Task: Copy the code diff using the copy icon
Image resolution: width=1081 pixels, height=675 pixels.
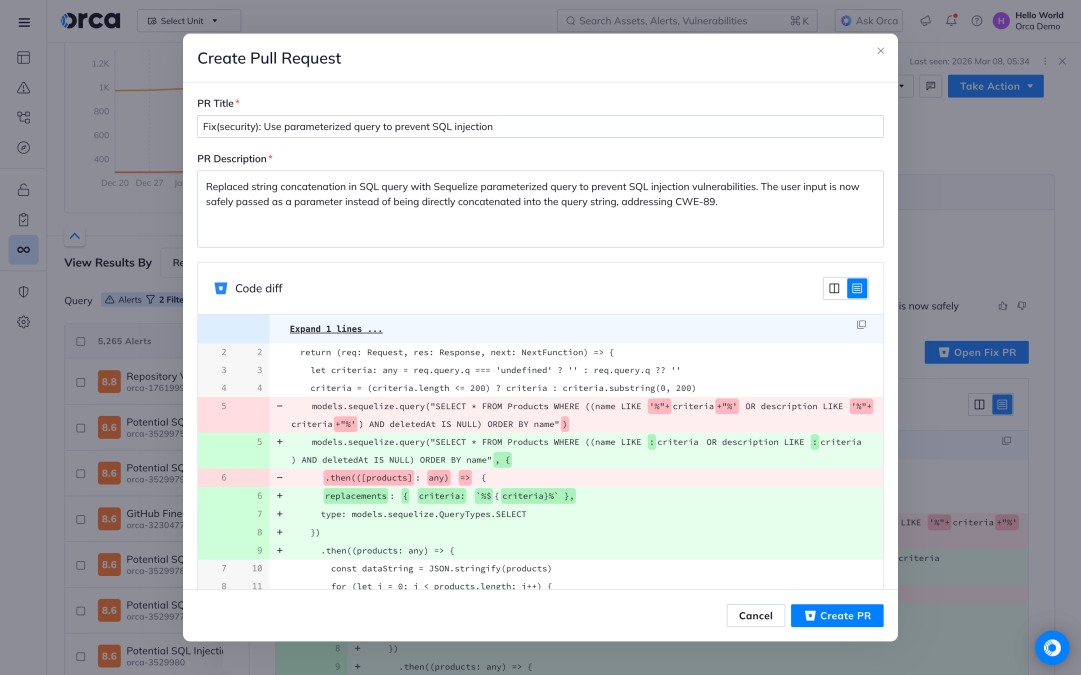Action: pos(861,325)
